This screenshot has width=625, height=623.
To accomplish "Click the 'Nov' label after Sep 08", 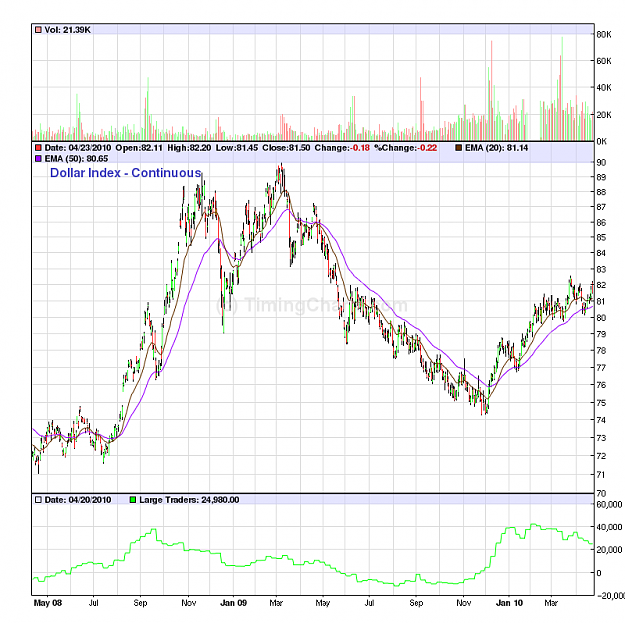I will [189, 603].
